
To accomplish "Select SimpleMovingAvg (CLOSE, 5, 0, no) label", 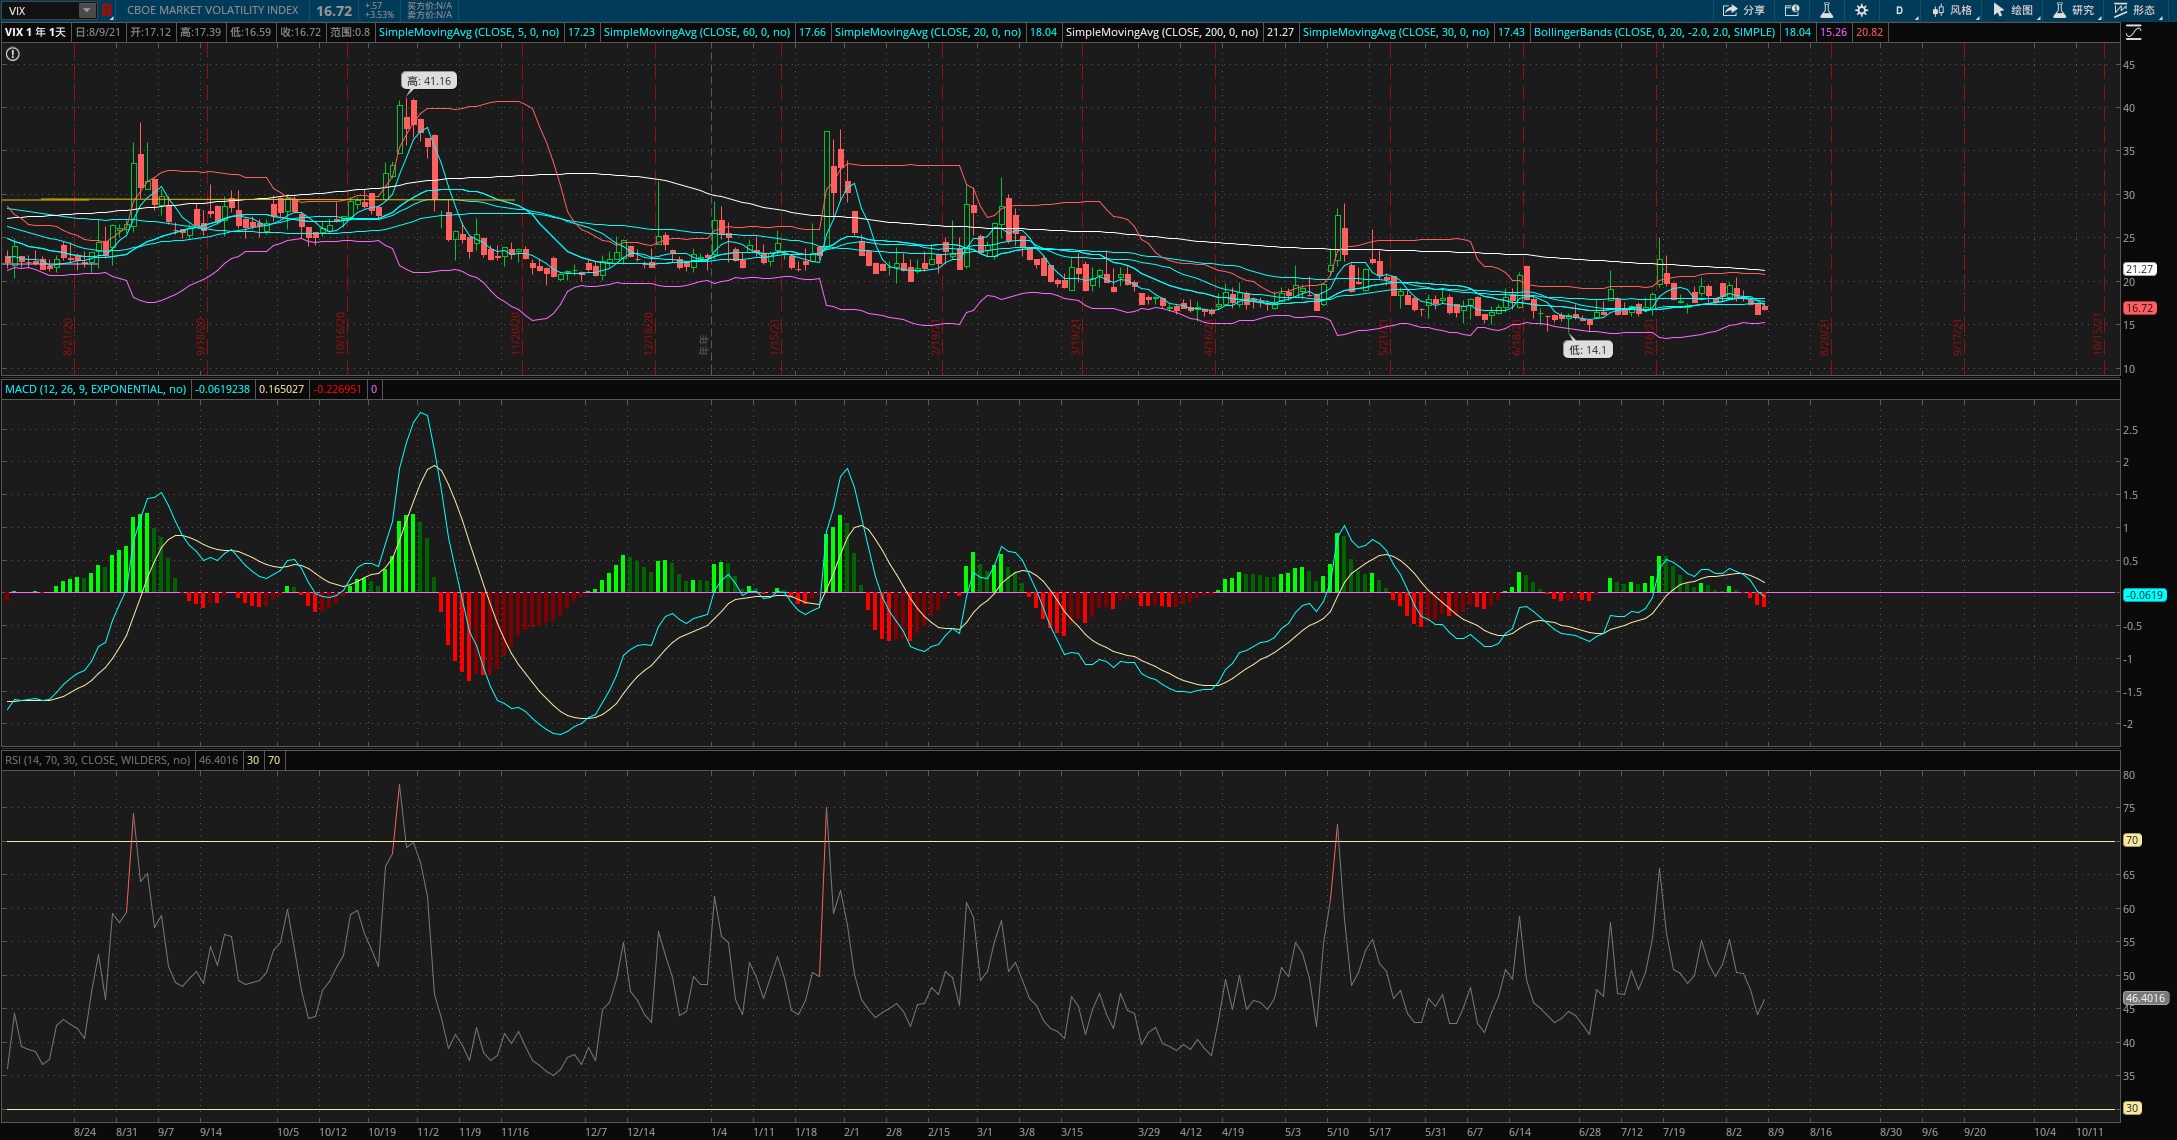I will pyautogui.click(x=469, y=32).
